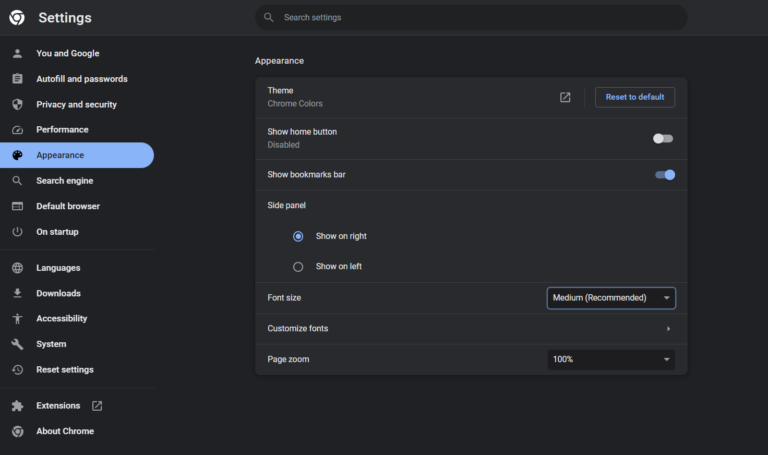Turn off the Show bookmarks bar toggle
This screenshot has width=768, height=455.
(664, 175)
